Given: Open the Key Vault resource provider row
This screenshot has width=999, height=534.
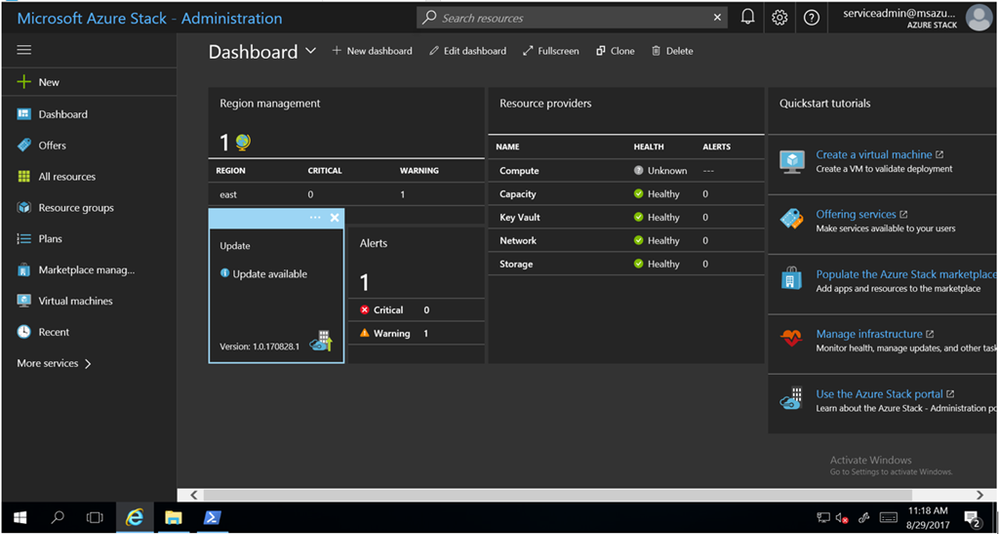Looking at the screenshot, I should pos(626,217).
